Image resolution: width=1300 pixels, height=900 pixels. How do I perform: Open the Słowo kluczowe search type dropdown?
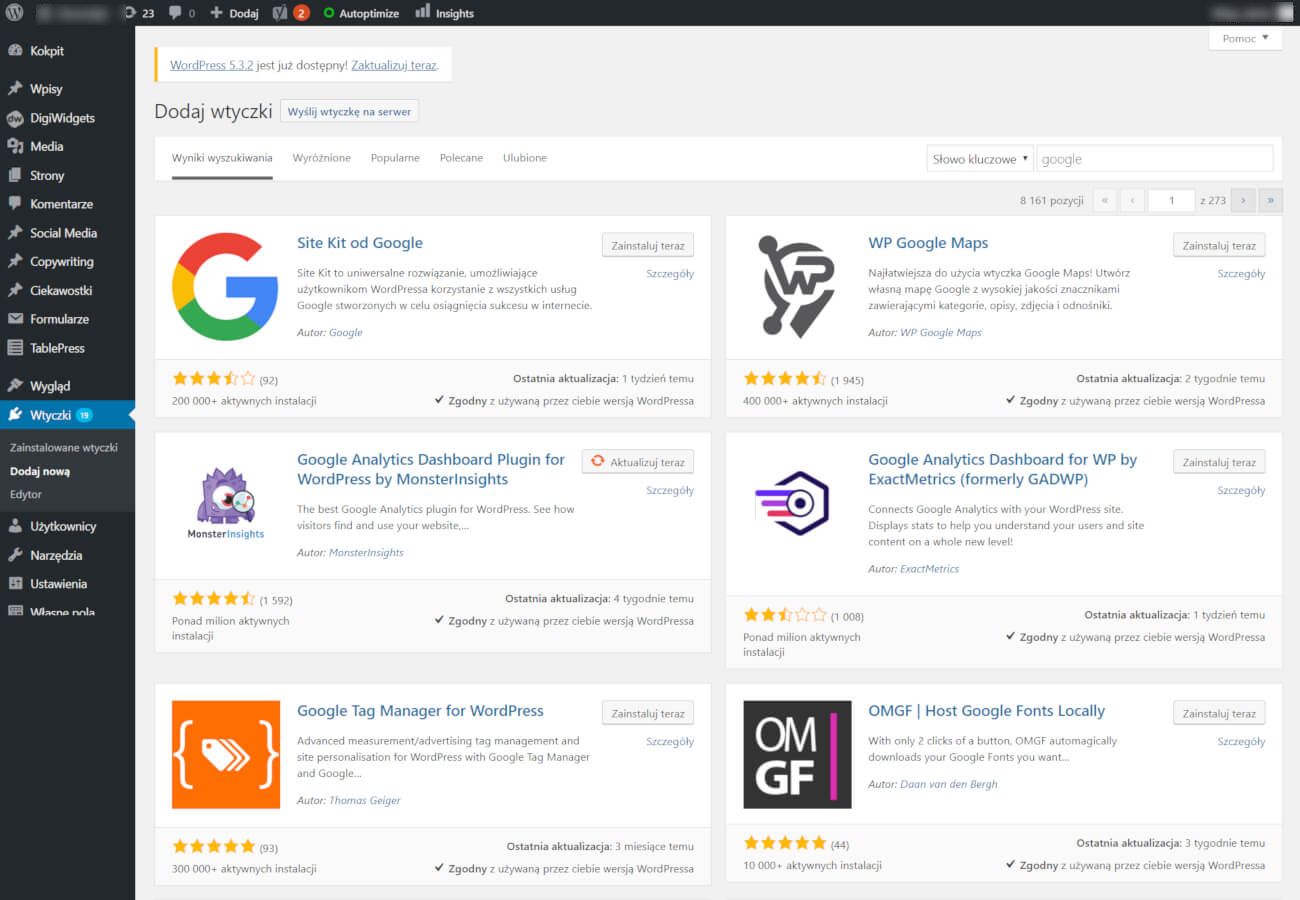(x=979, y=159)
